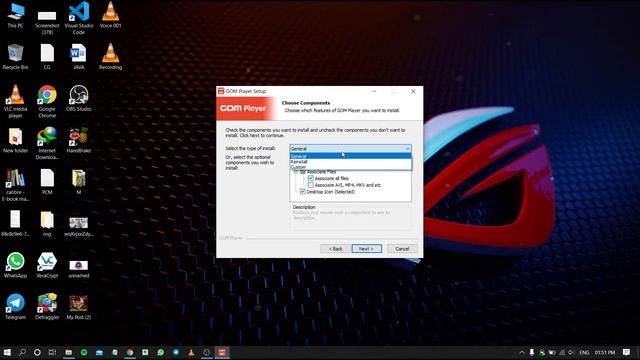The width and height of the screenshot is (640, 360).
Task: Open VLC cone icon on taskbar
Action: coord(191,352)
